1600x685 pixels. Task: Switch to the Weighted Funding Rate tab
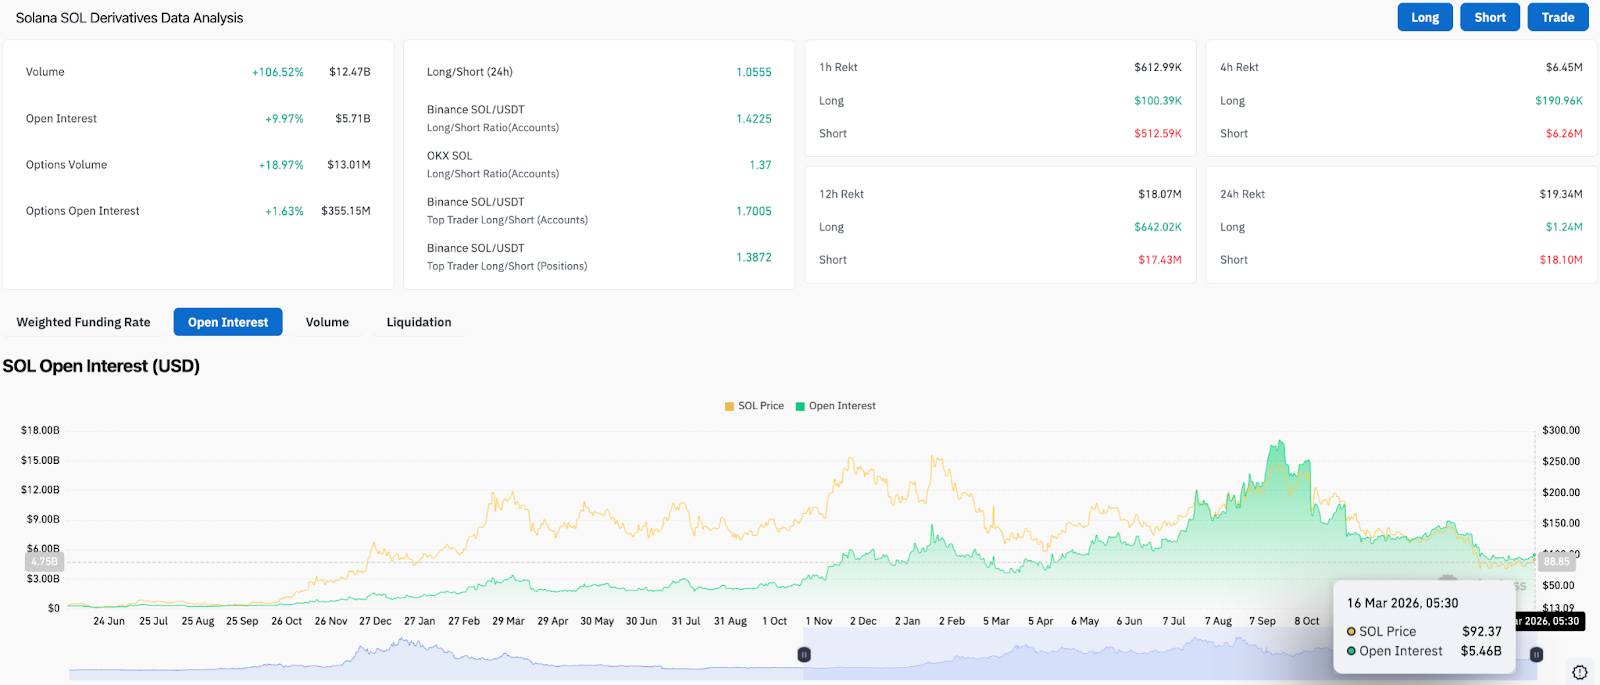[x=83, y=322]
